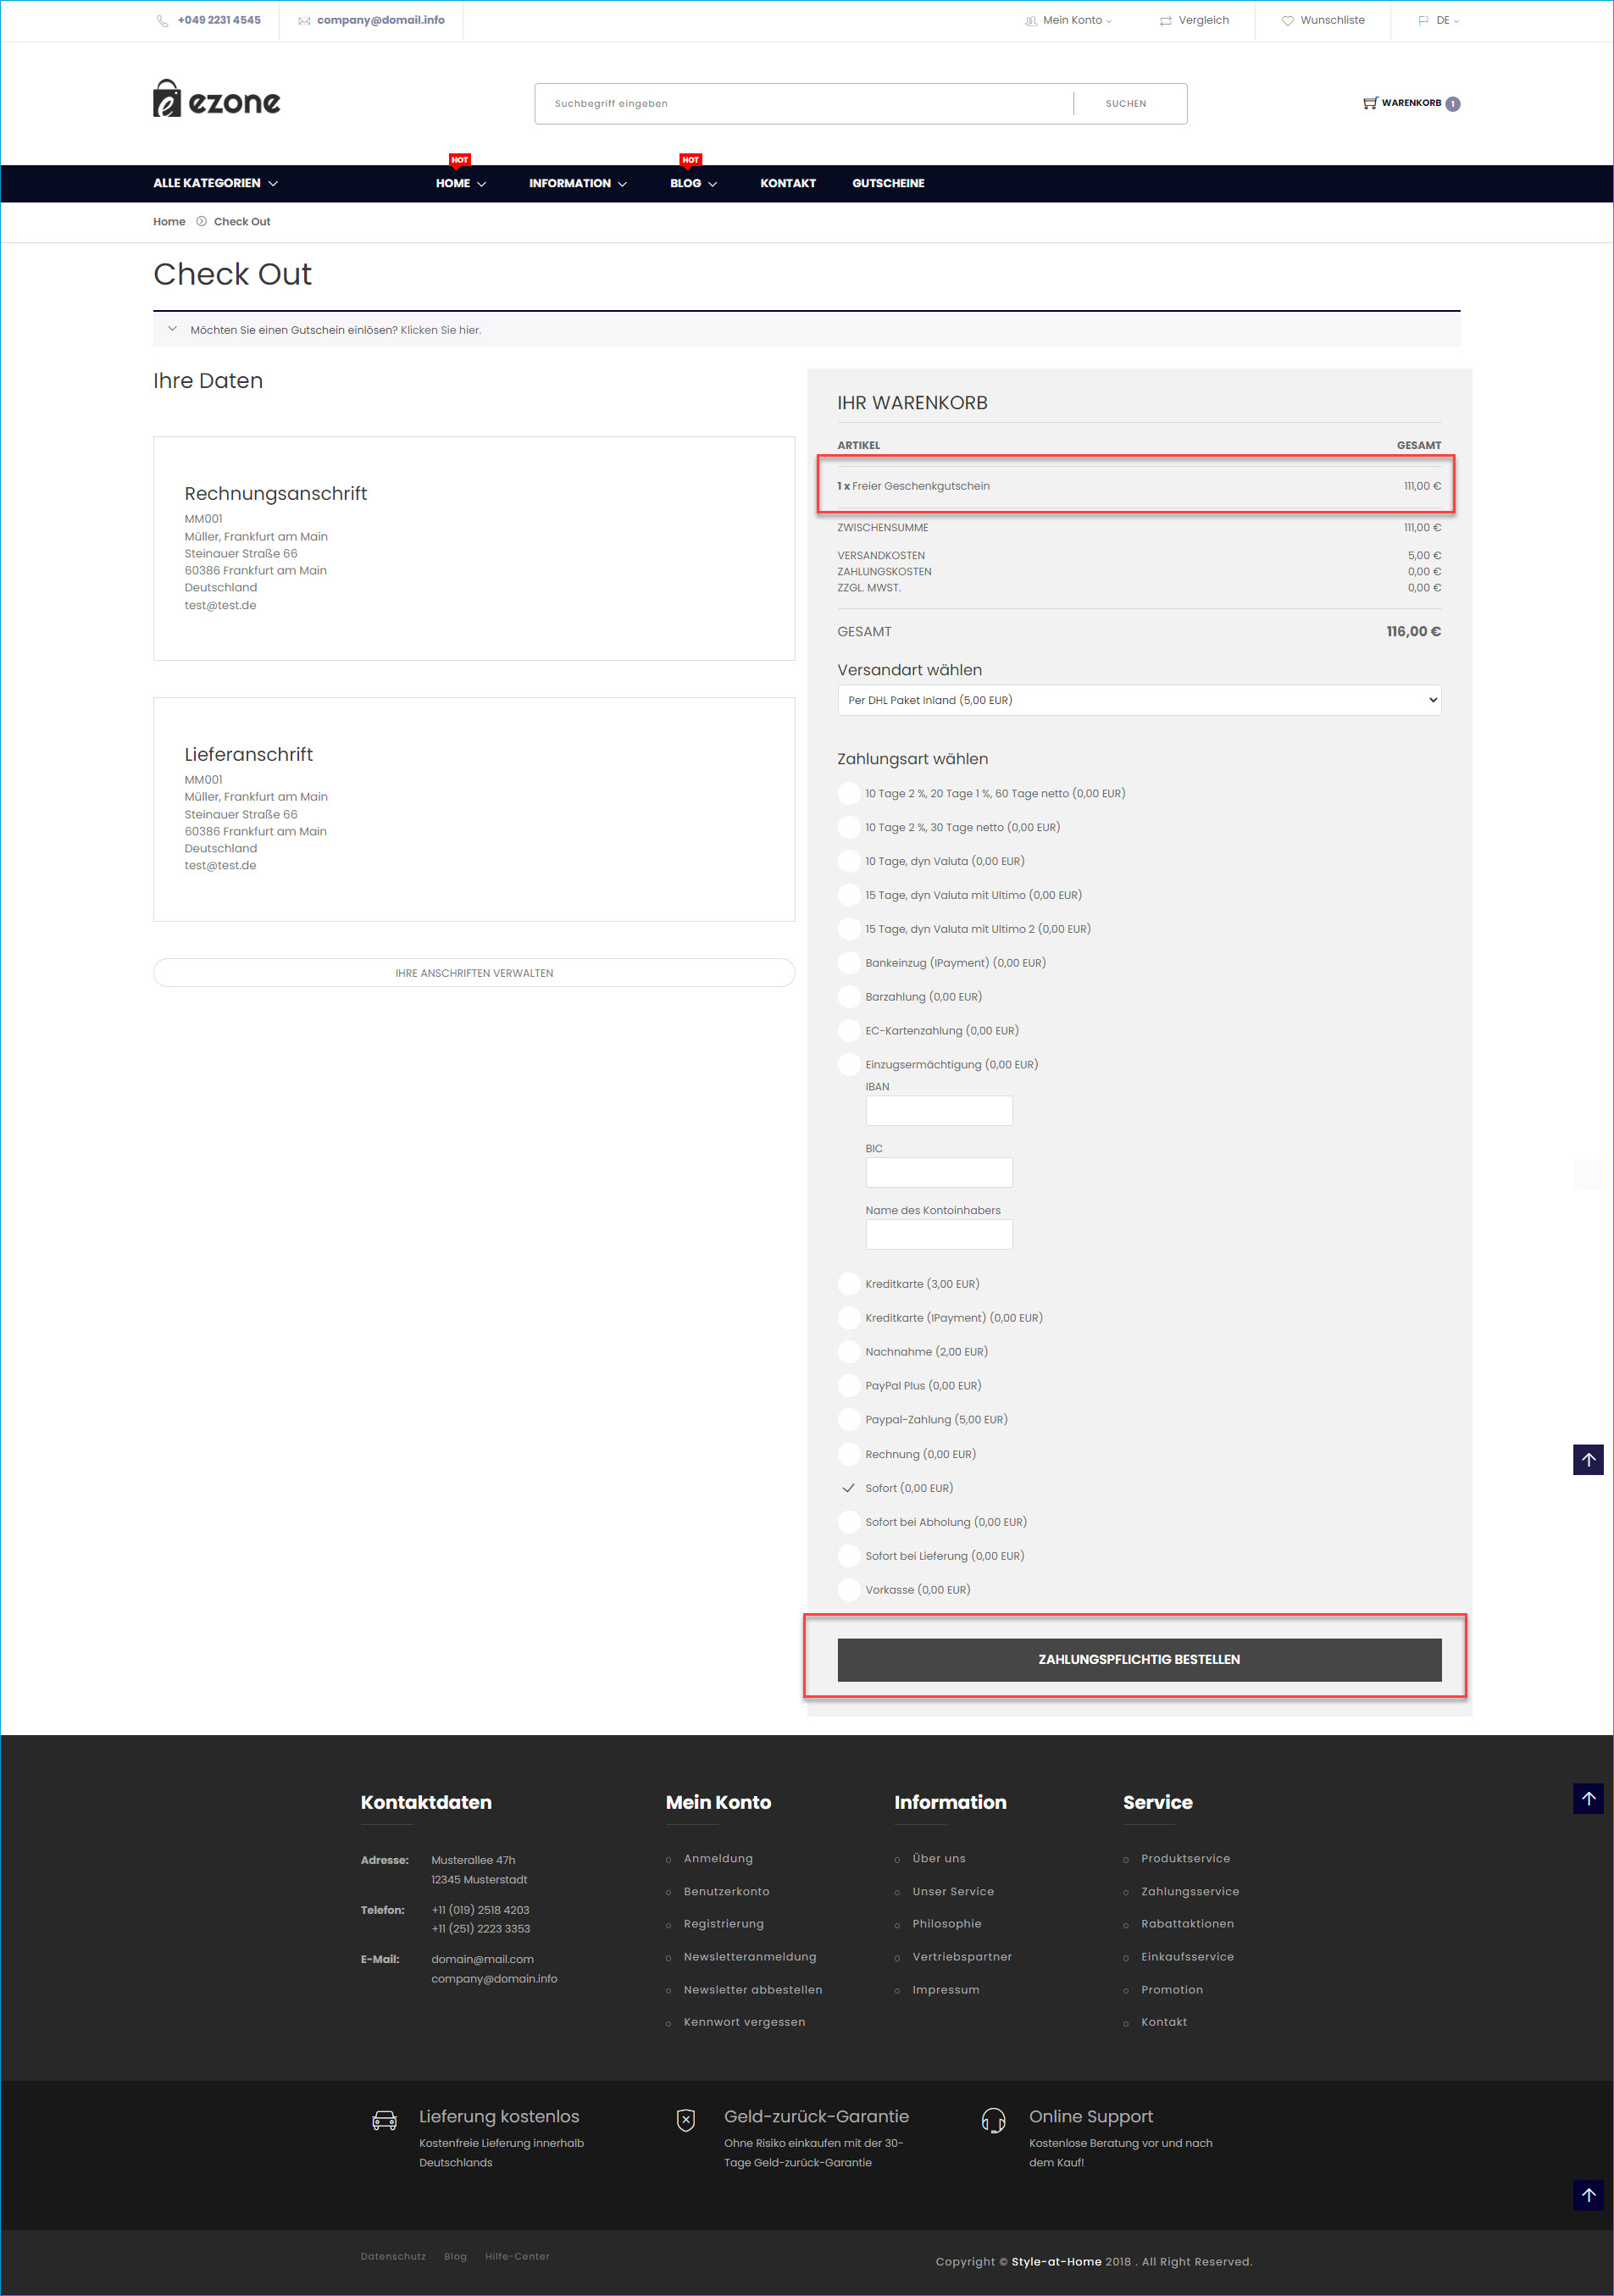
Task: Focus the BIC input field
Action: coord(939,1173)
